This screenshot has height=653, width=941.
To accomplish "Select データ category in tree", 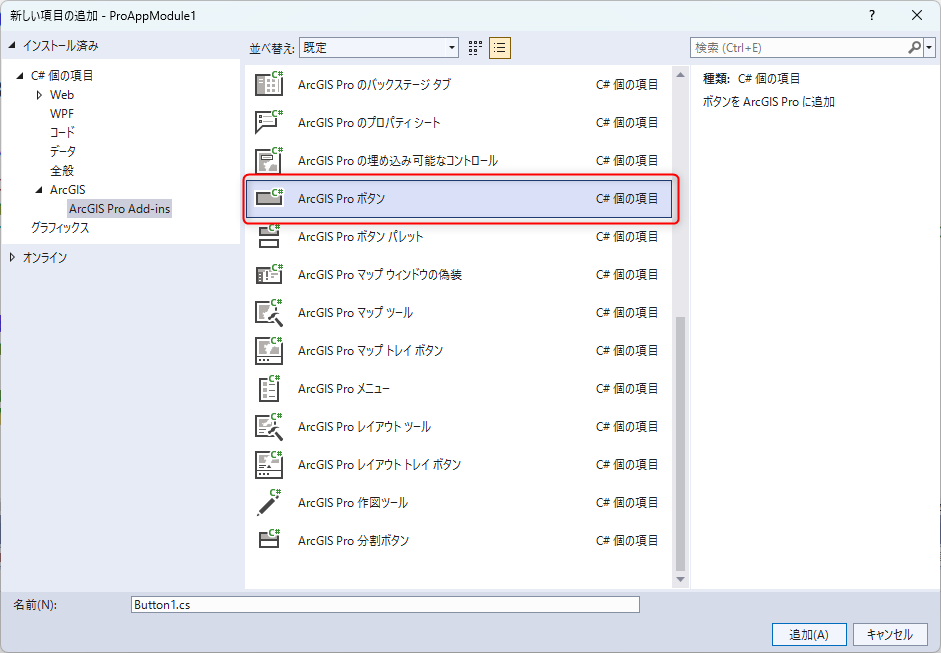I will click(63, 151).
